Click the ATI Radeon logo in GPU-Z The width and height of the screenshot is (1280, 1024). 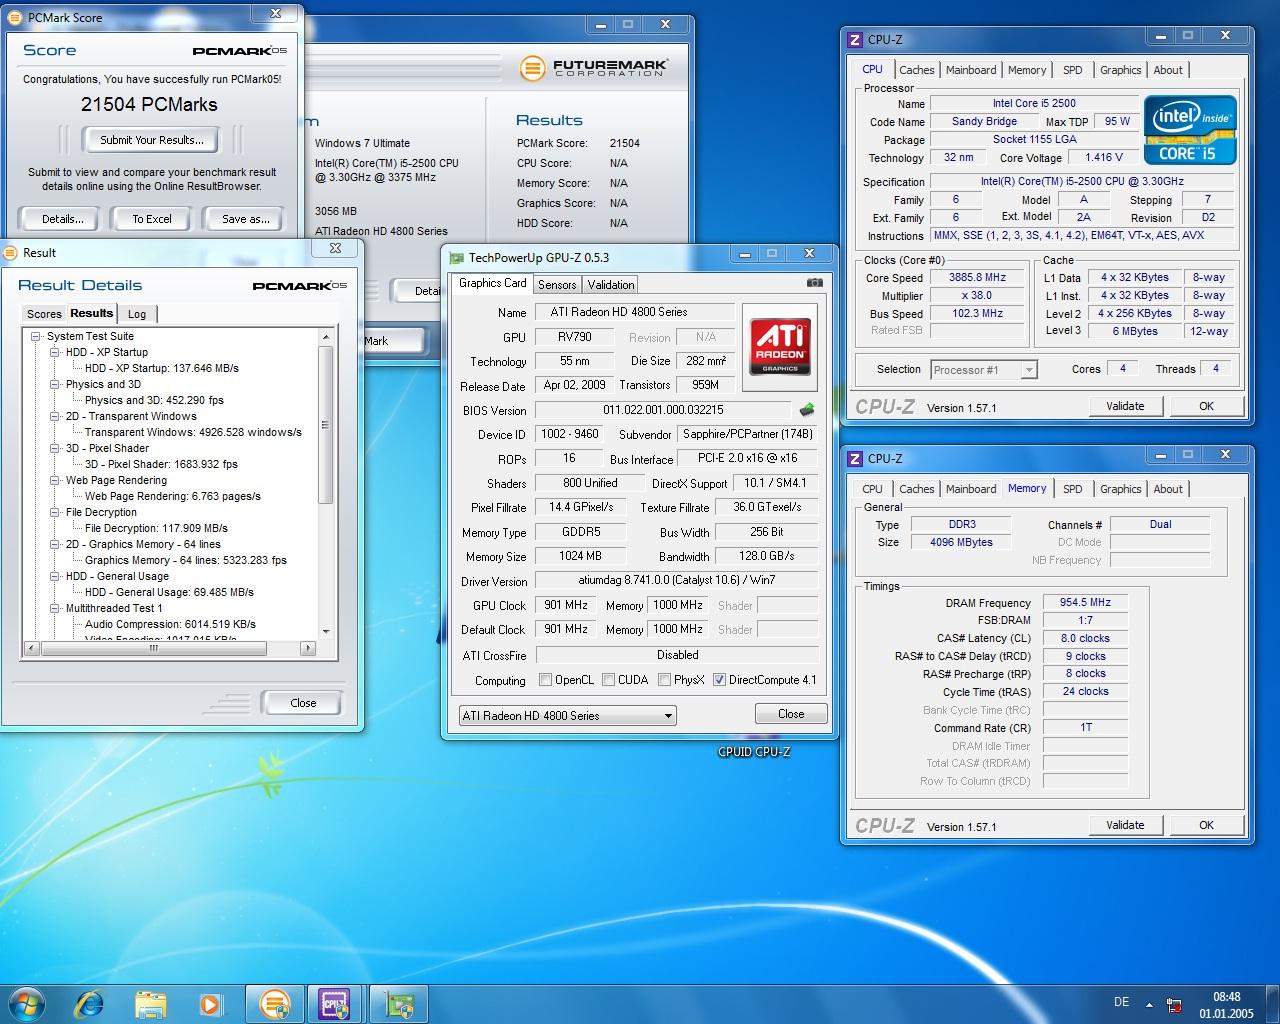tap(780, 347)
